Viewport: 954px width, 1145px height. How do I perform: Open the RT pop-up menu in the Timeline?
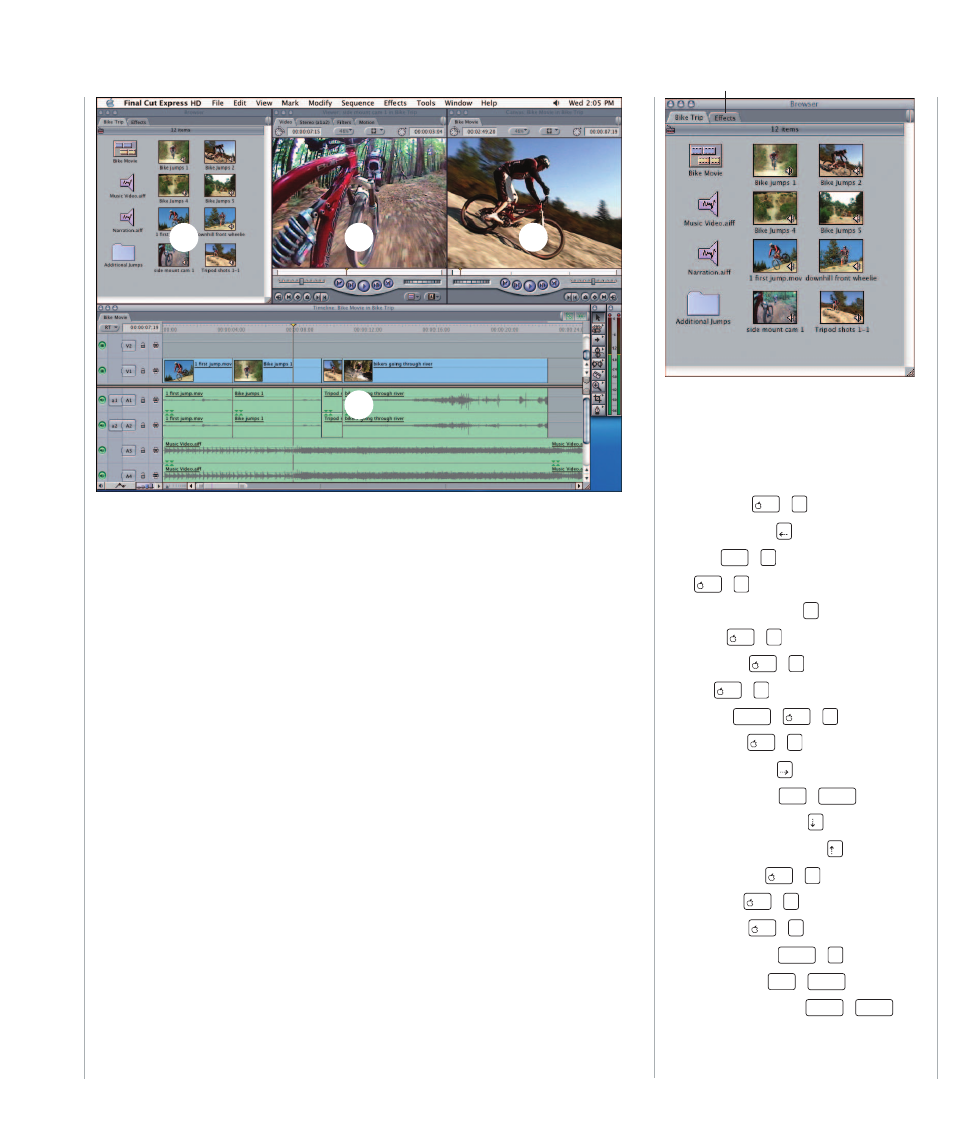110,327
